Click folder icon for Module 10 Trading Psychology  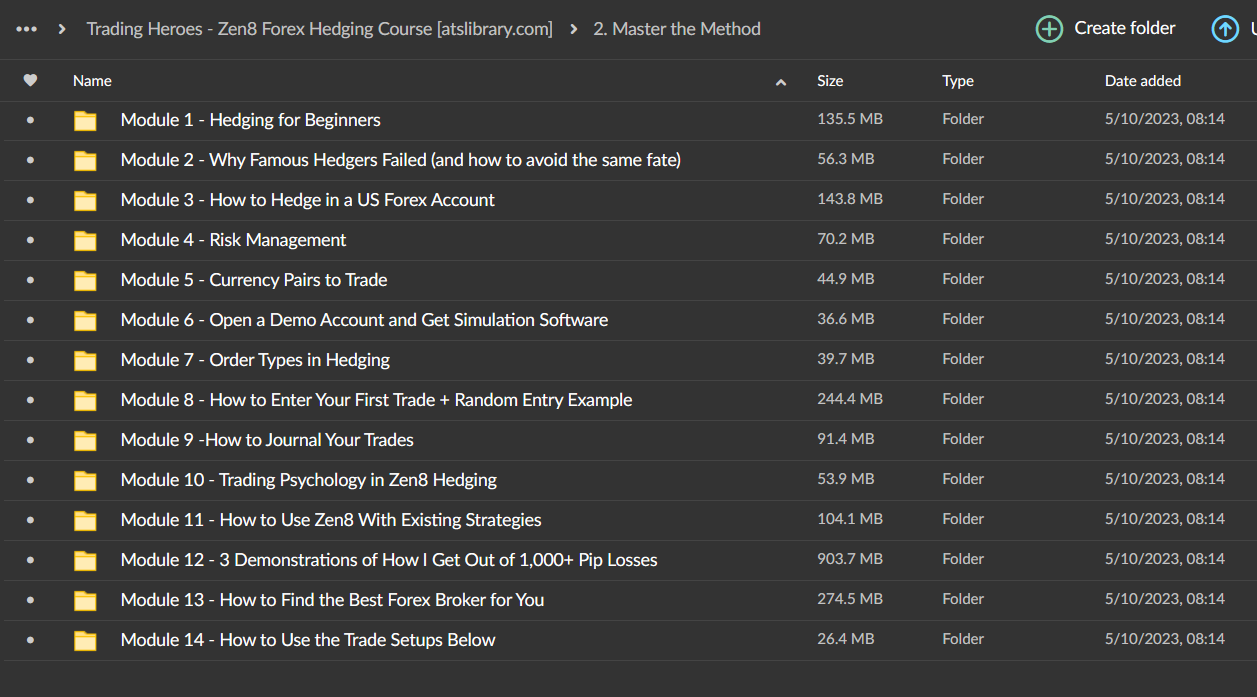[x=86, y=481]
